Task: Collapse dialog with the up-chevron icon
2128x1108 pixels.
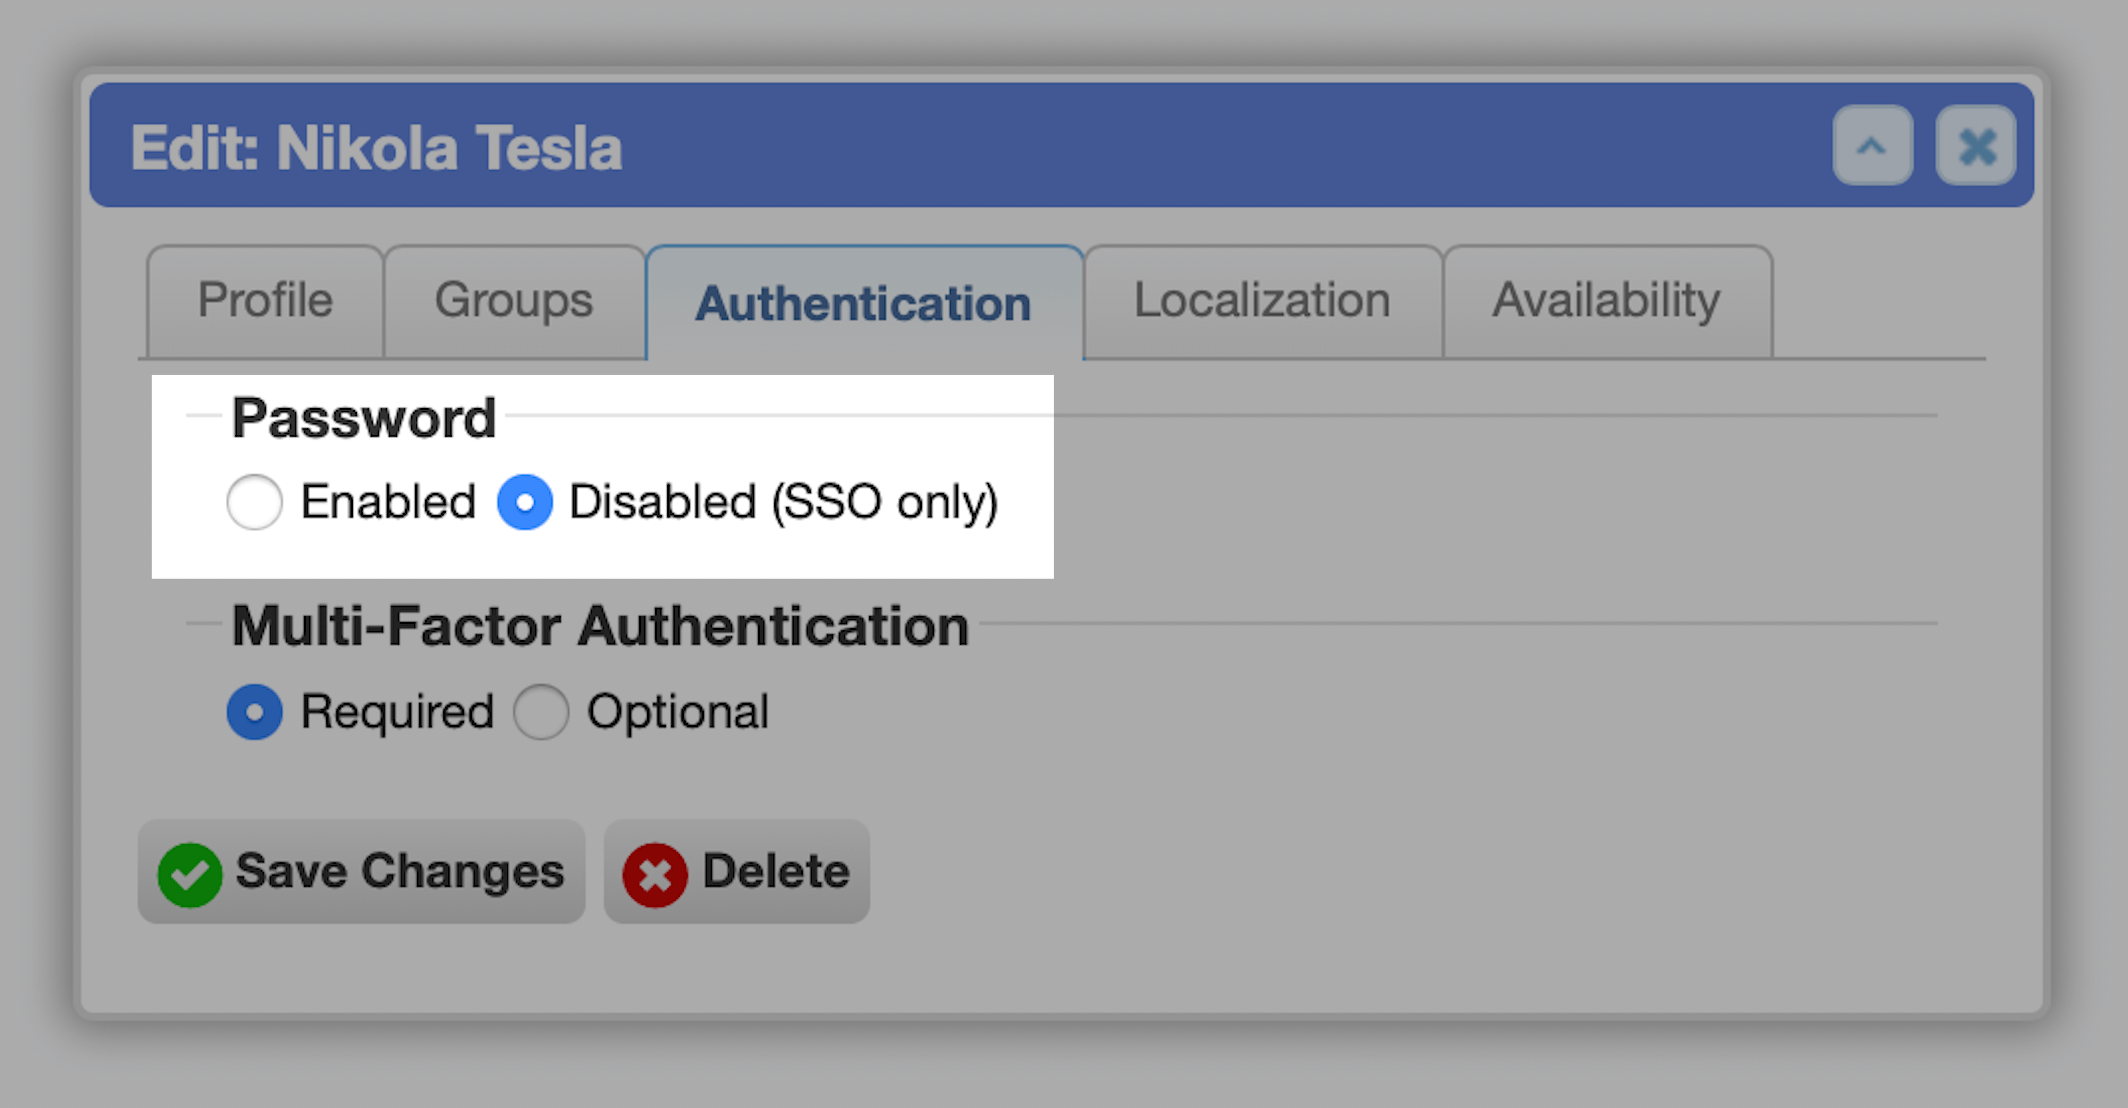Action: tap(1872, 146)
